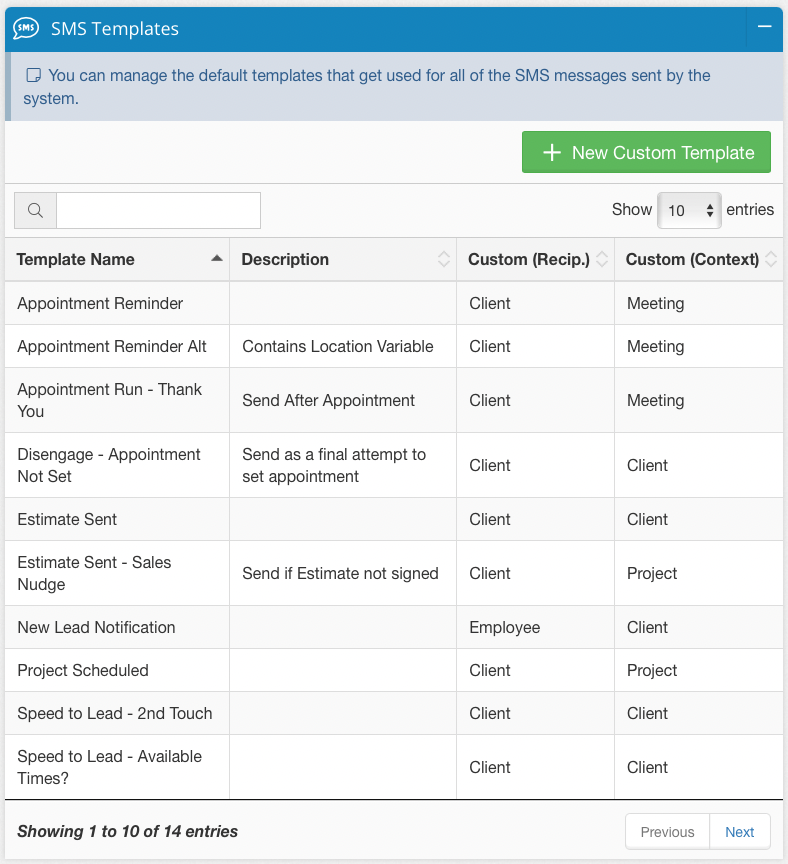The image size is (788, 864).
Task: Click the search magnifier icon
Action: pos(35,211)
